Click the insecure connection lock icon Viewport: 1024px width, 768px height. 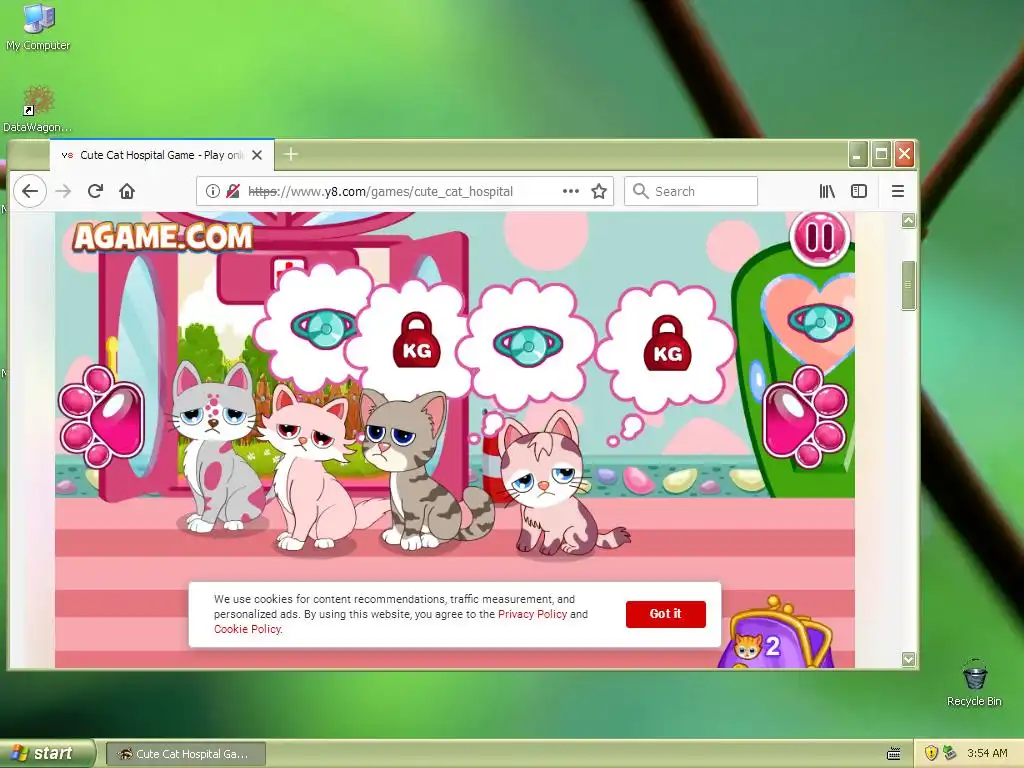(232, 191)
